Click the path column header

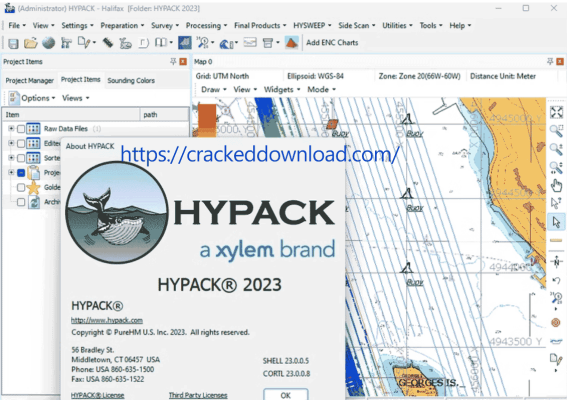tap(164, 115)
